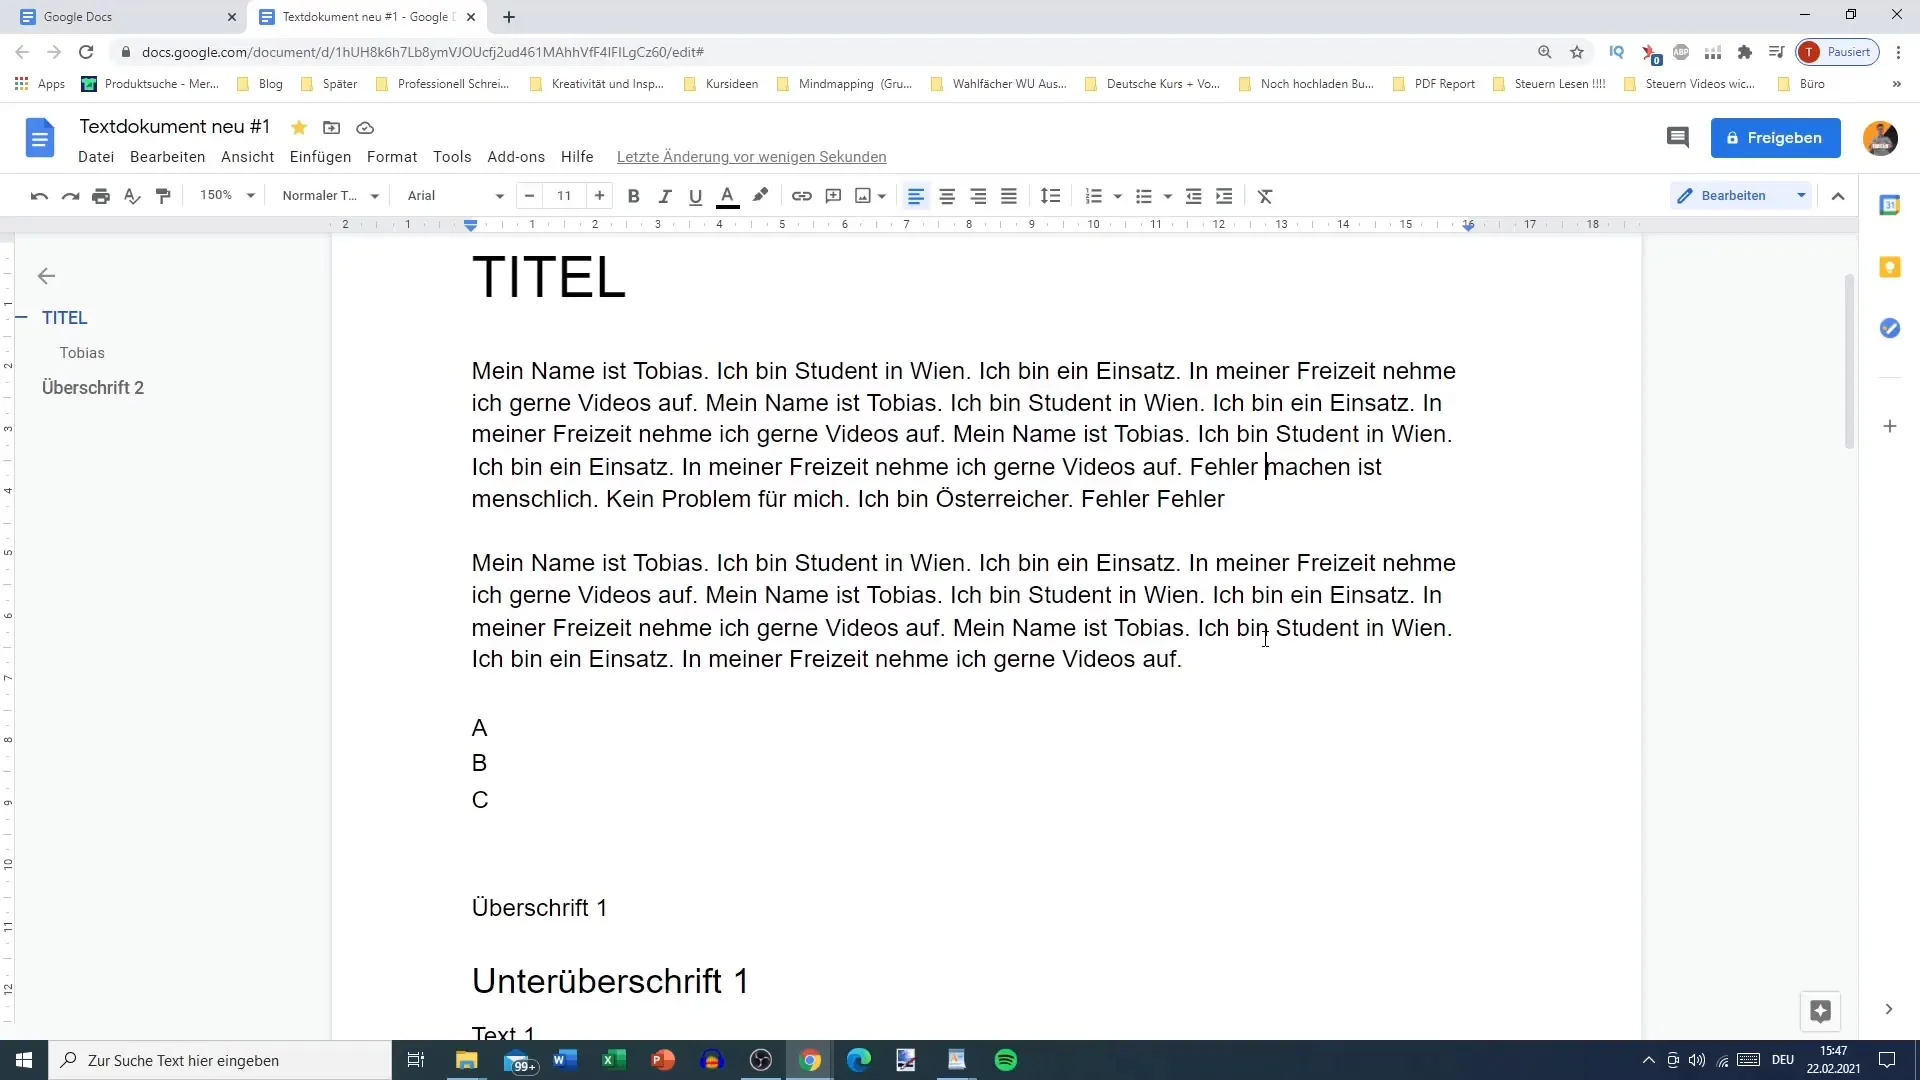This screenshot has width=1920, height=1080.
Task: Toggle italic formatting icon
Action: [x=665, y=195]
